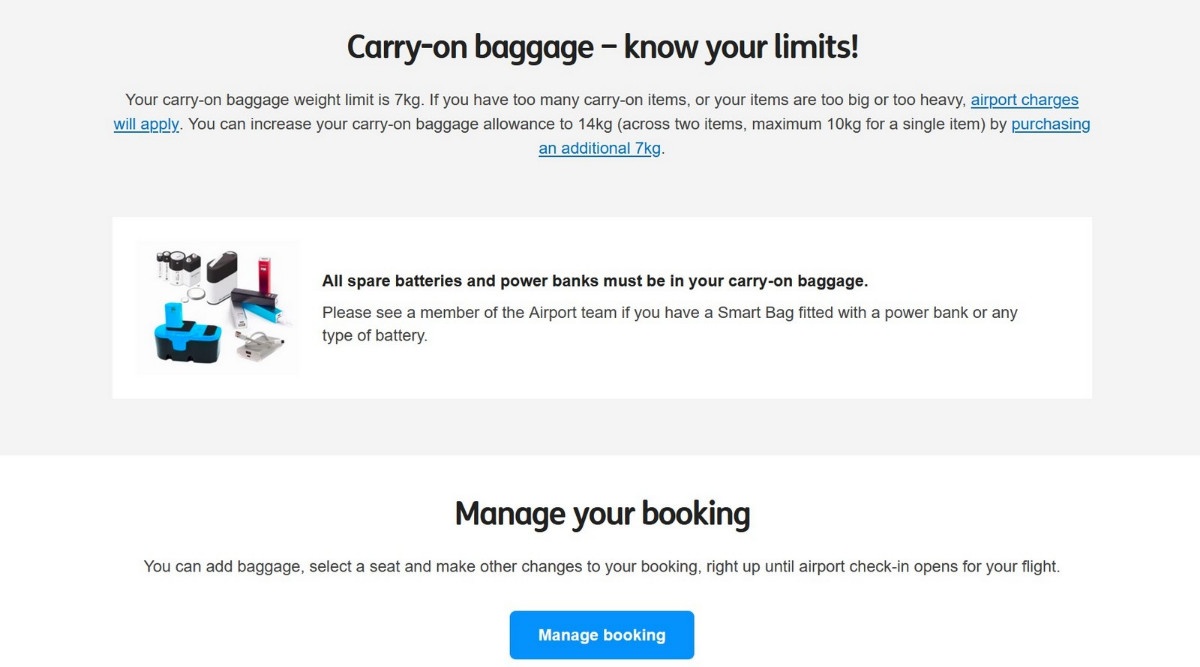Click the "Carry-on baggage – know your limits!" heading
The height and width of the screenshot is (667, 1200).
602,47
